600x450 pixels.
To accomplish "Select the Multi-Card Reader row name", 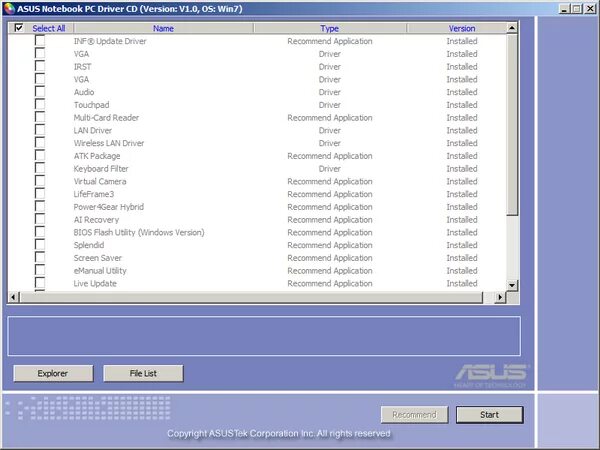I will coord(106,117).
